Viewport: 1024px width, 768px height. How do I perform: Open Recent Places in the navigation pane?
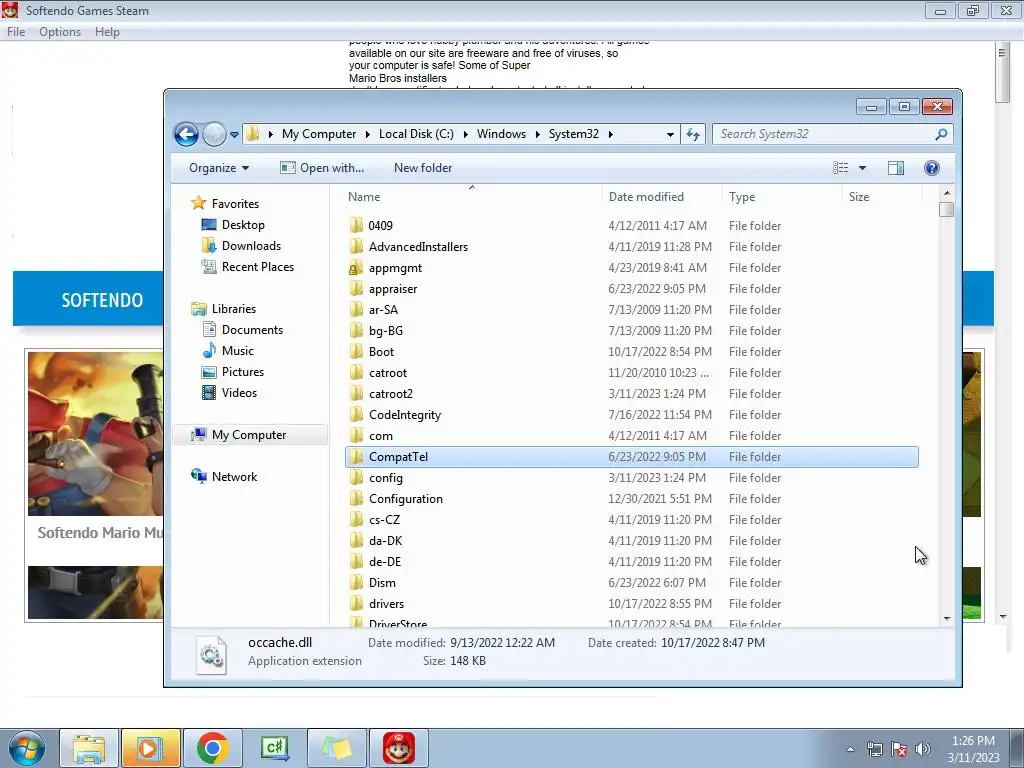point(248,266)
